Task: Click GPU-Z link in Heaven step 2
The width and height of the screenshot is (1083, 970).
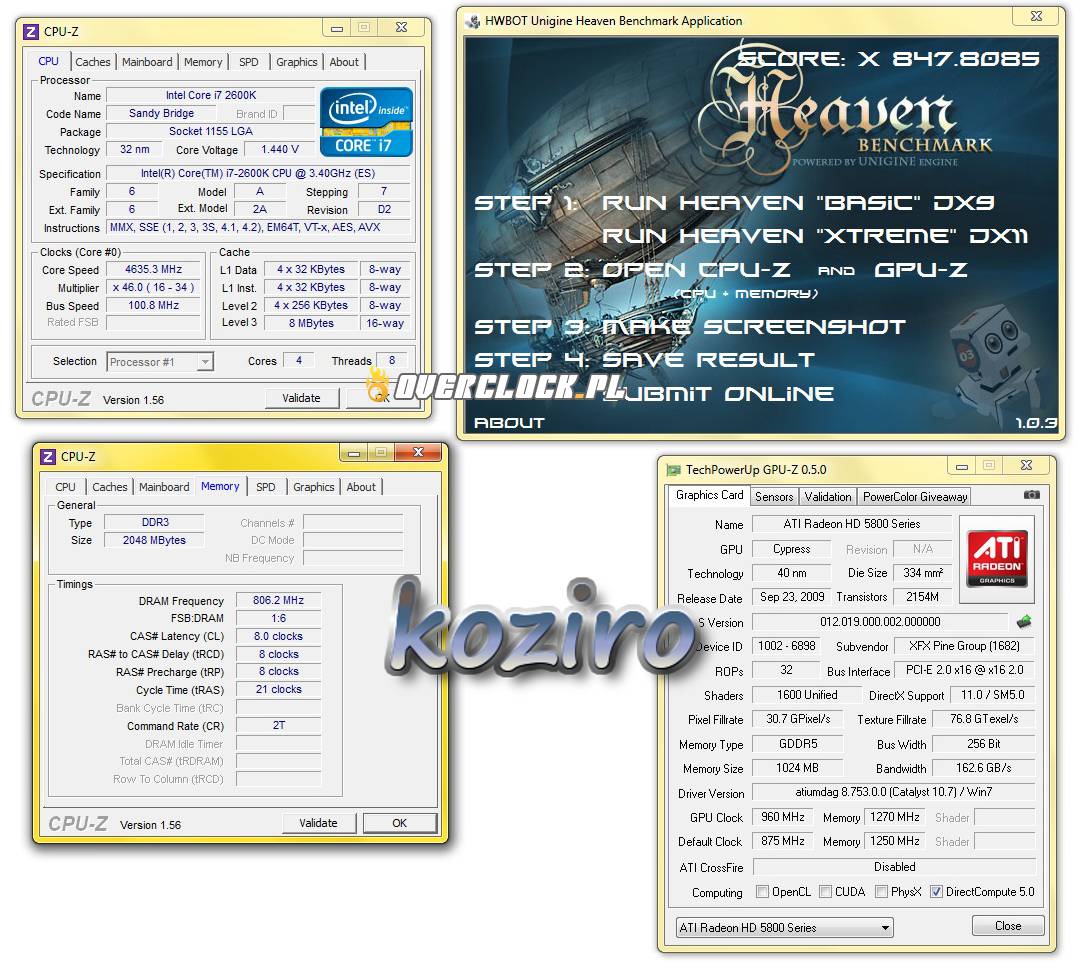Action: point(921,270)
